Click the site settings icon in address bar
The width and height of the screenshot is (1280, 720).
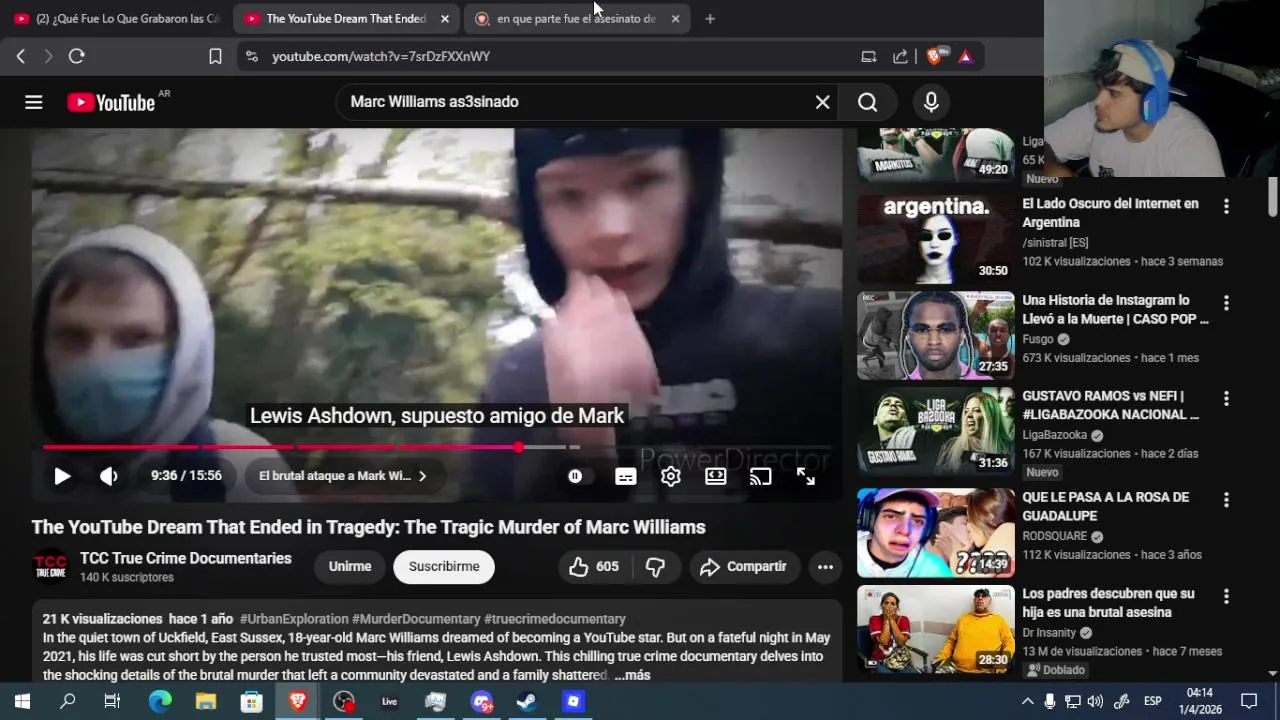251,56
